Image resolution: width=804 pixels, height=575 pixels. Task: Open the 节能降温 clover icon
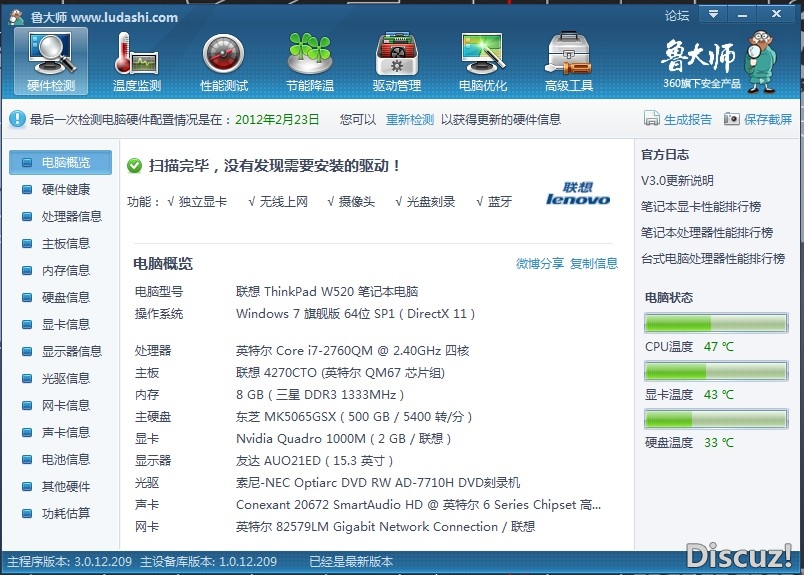(x=310, y=61)
